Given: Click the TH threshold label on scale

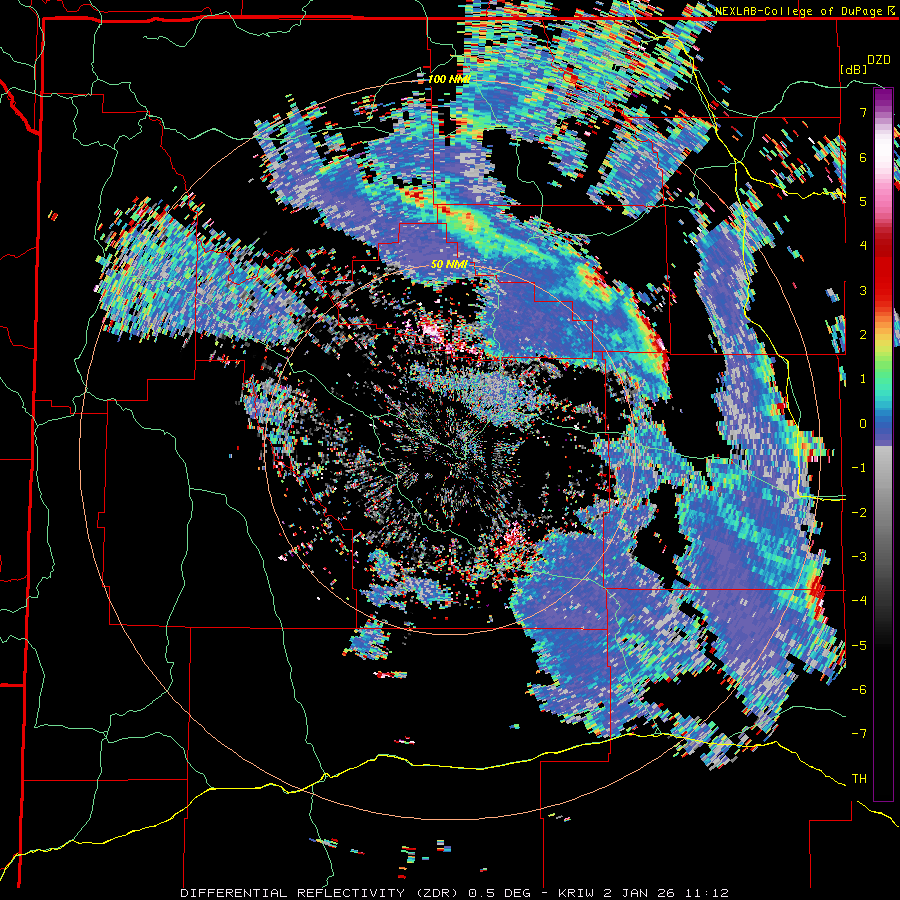Looking at the screenshot, I should click(x=859, y=779).
